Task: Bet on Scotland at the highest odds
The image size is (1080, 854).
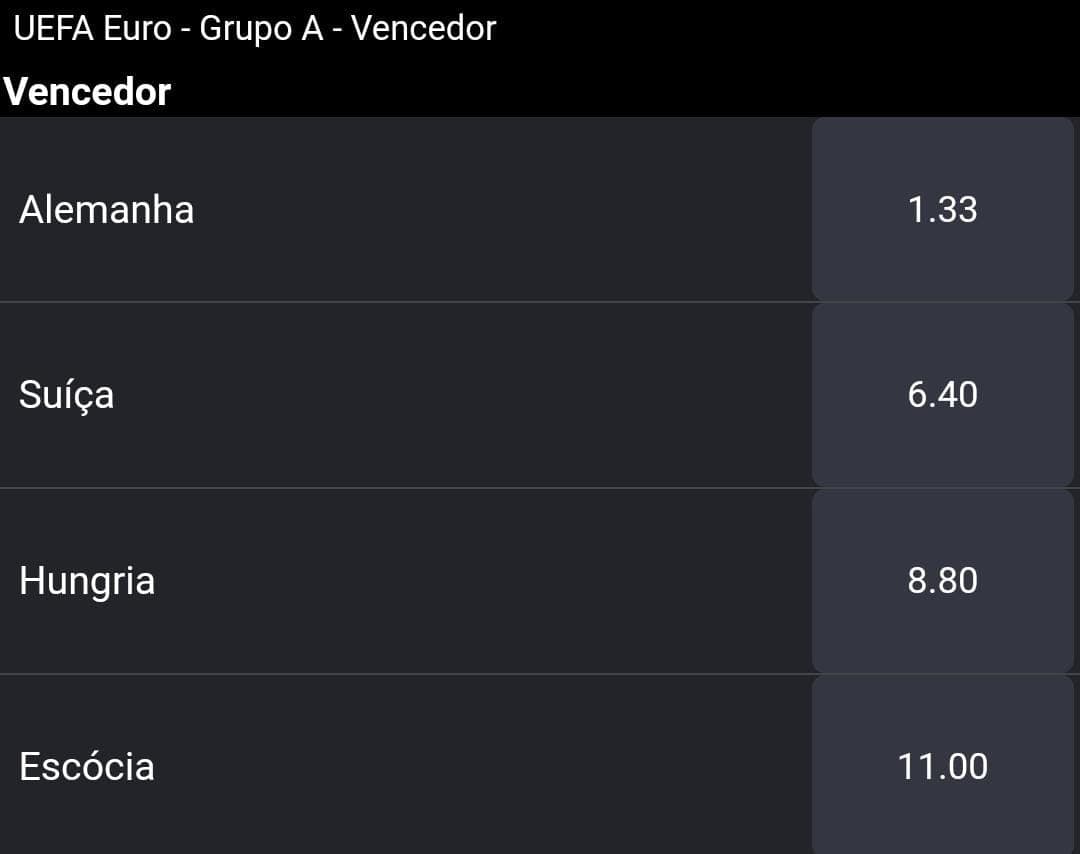Action: (x=942, y=764)
